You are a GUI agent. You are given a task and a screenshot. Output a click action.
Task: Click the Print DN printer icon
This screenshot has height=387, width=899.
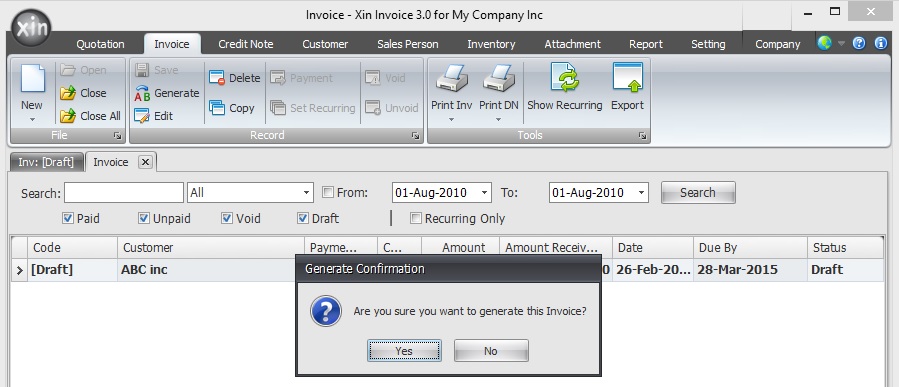(499, 79)
